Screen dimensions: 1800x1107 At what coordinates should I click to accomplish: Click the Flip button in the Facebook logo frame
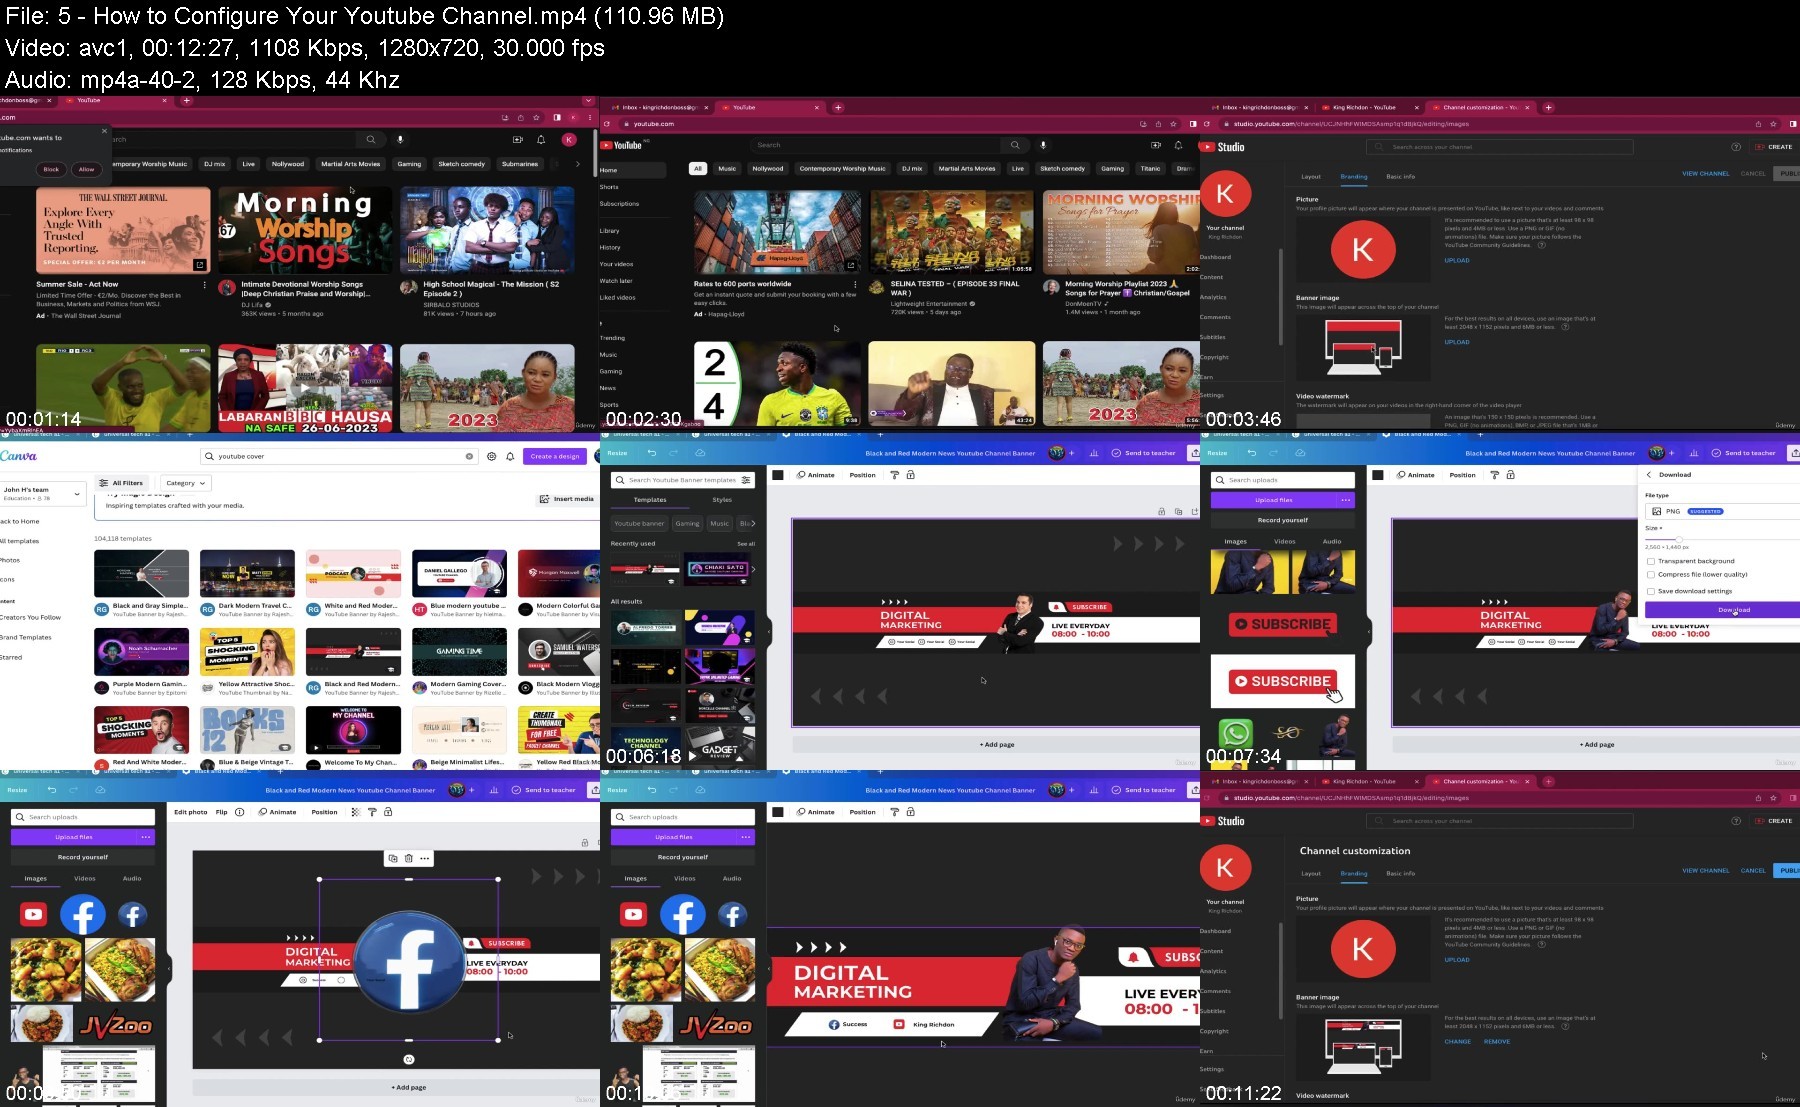click(x=221, y=812)
